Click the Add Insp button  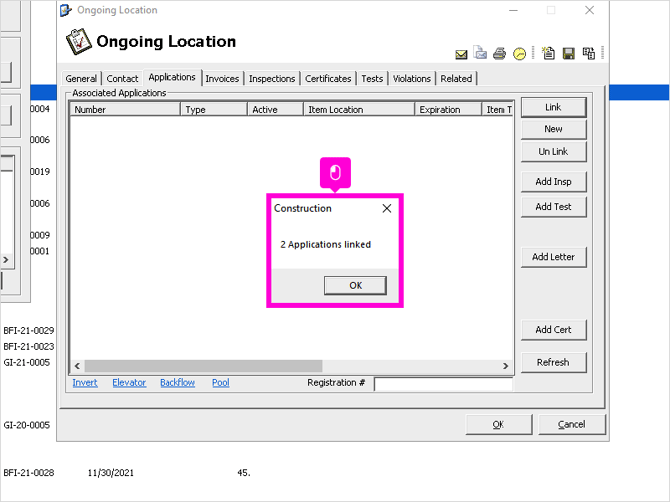click(x=553, y=182)
